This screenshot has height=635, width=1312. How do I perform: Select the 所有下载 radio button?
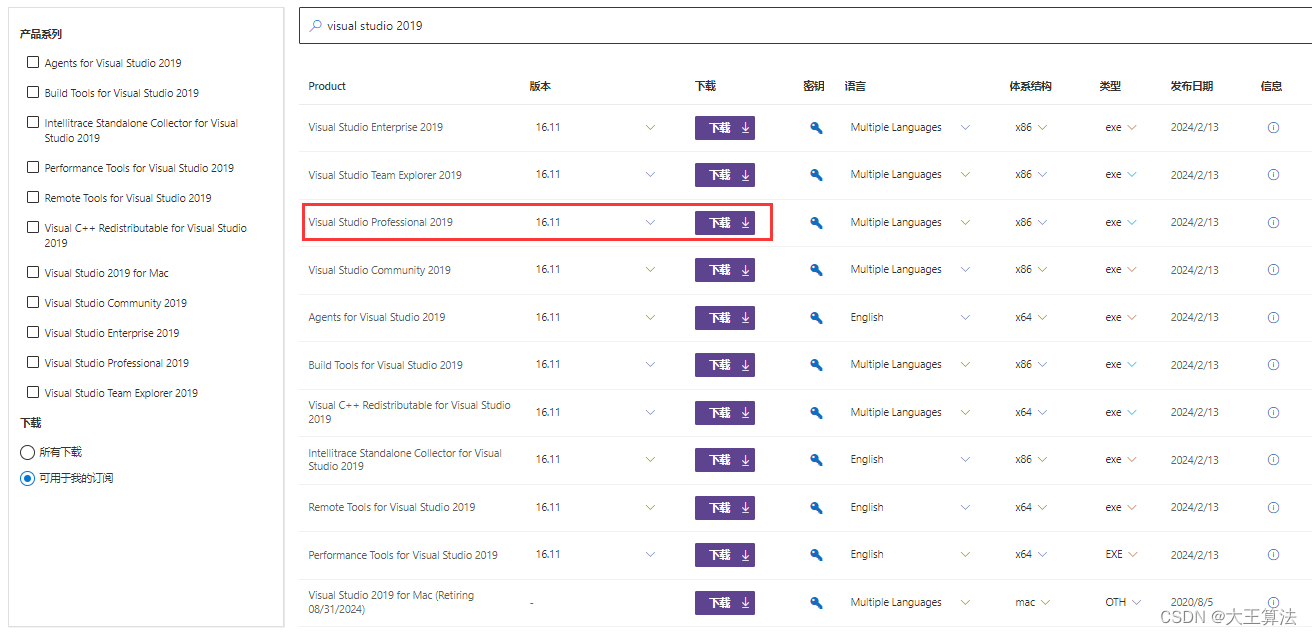(x=28, y=453)
